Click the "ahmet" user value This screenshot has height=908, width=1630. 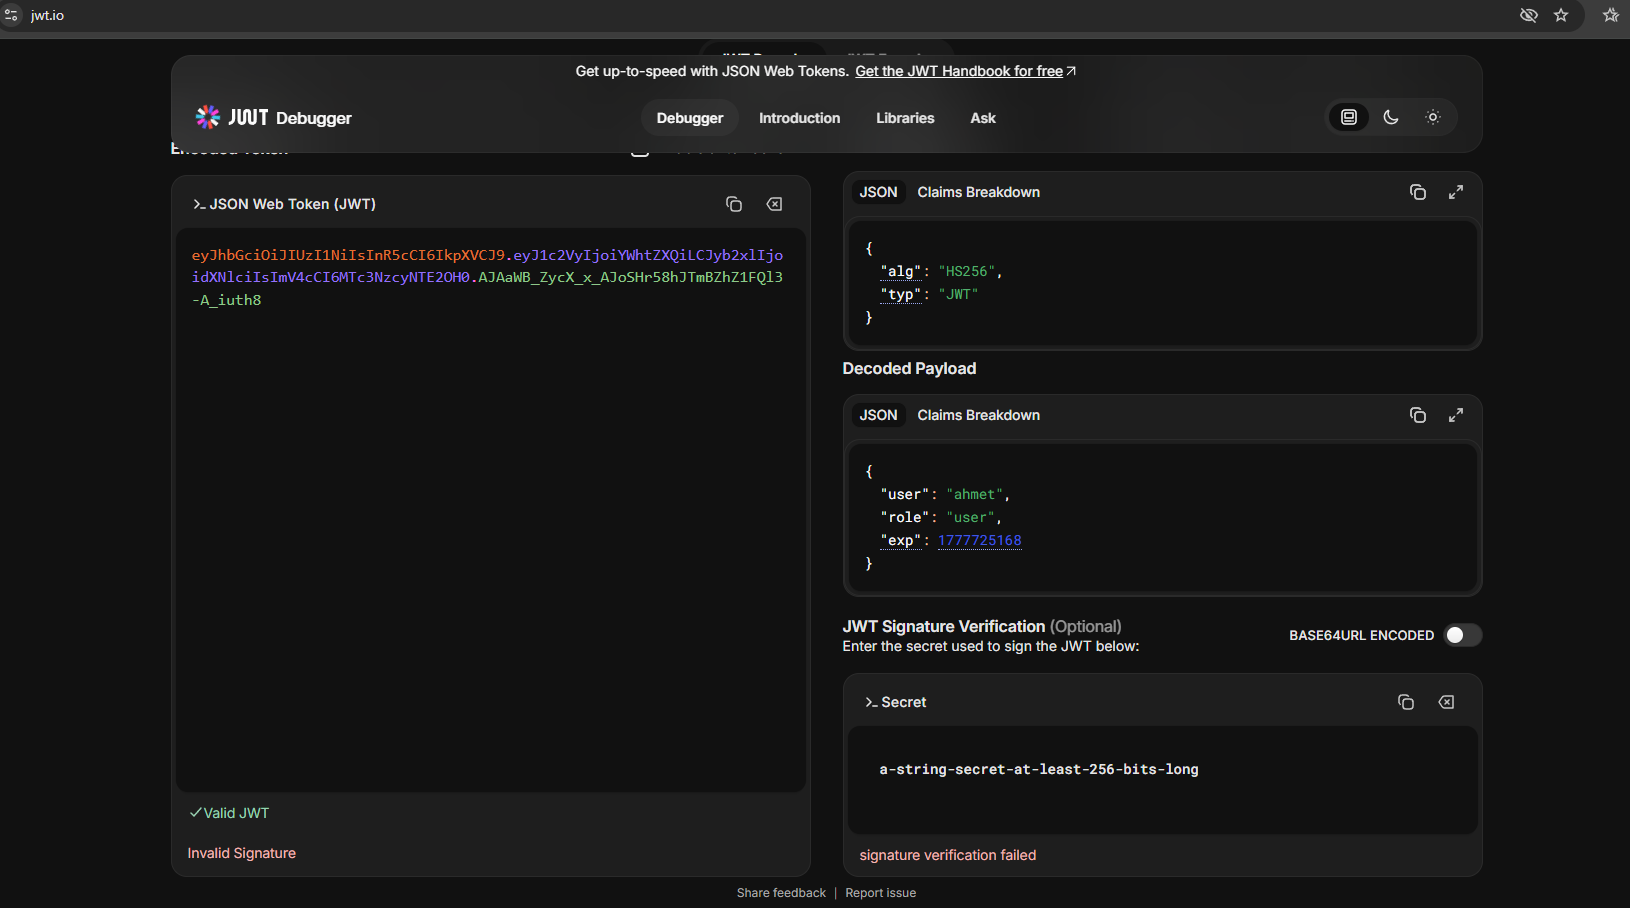coord(975,494)
